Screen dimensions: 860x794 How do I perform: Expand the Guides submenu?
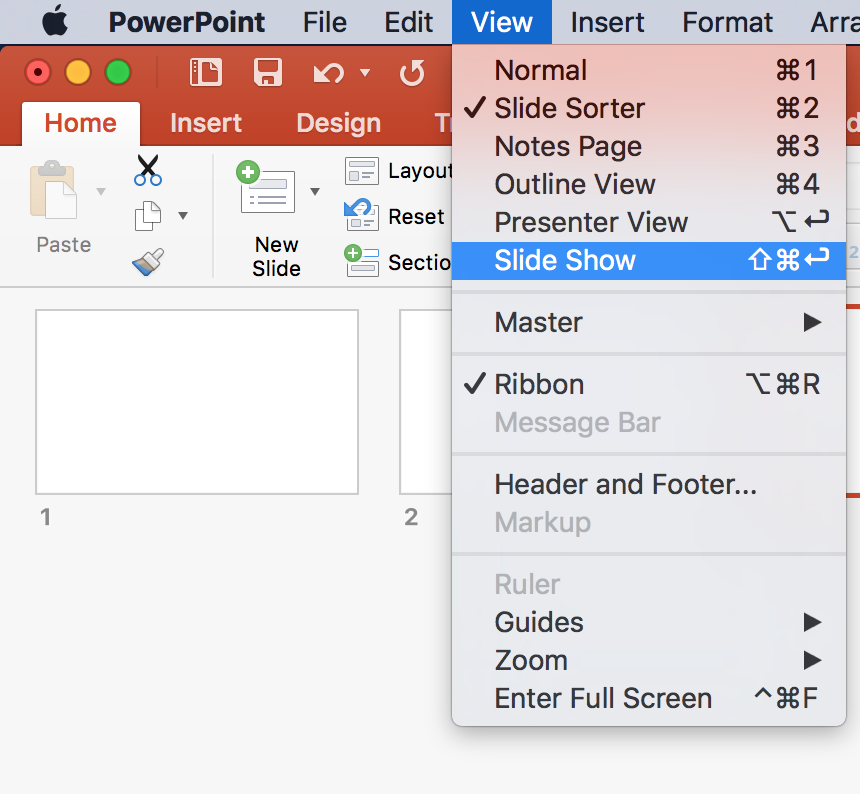tap(649, 622)
